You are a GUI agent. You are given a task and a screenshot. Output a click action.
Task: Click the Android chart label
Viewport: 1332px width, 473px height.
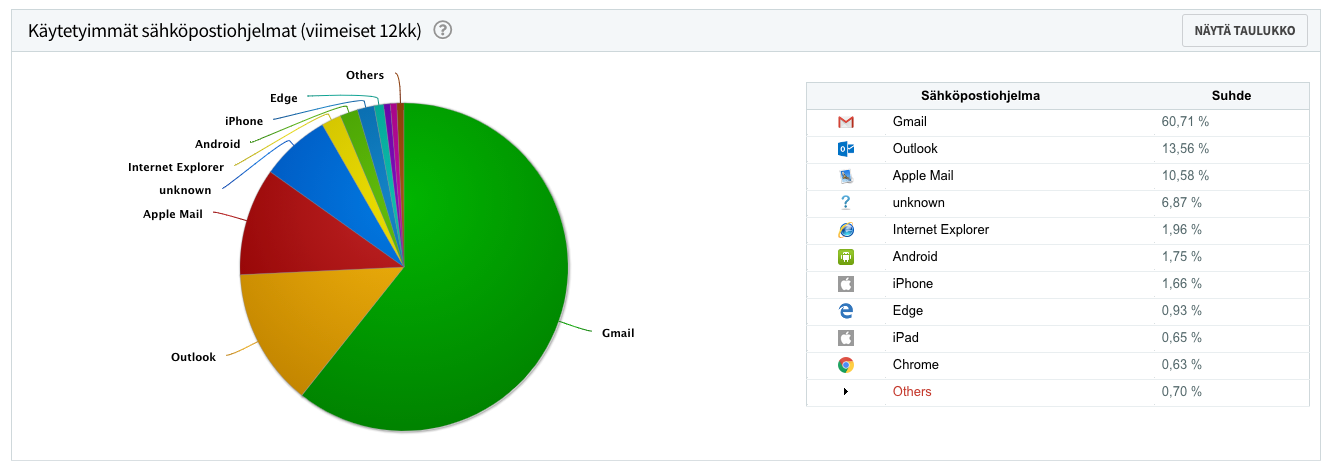coord(218,144)
